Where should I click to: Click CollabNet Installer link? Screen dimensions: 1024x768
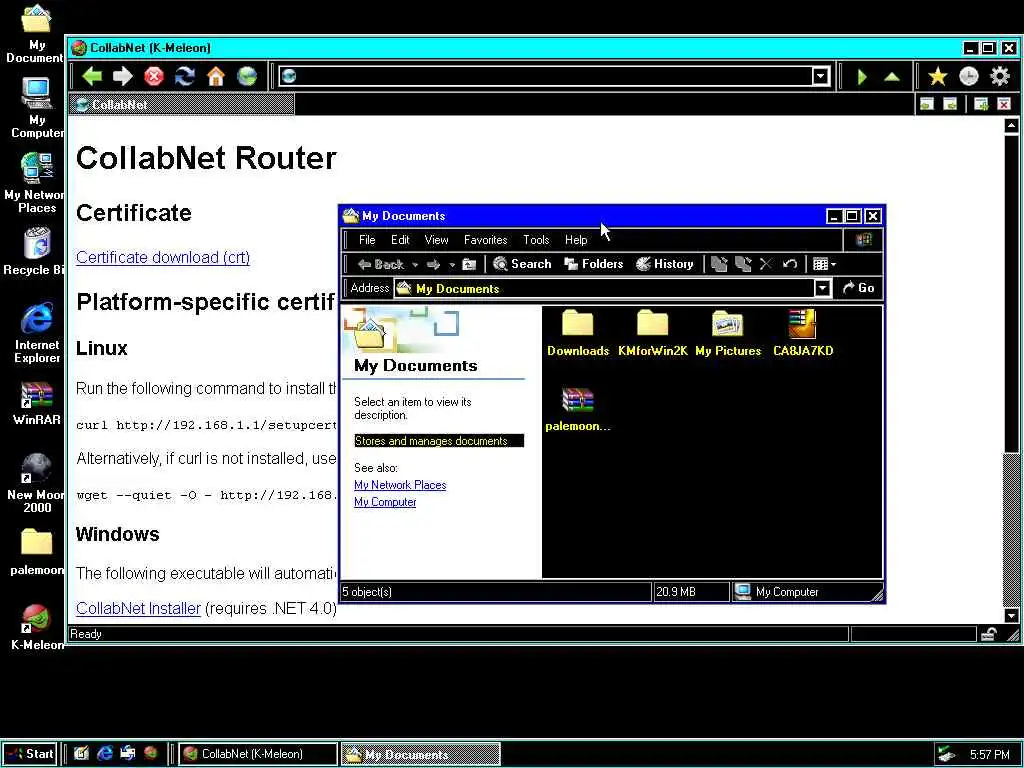[138, 608]
